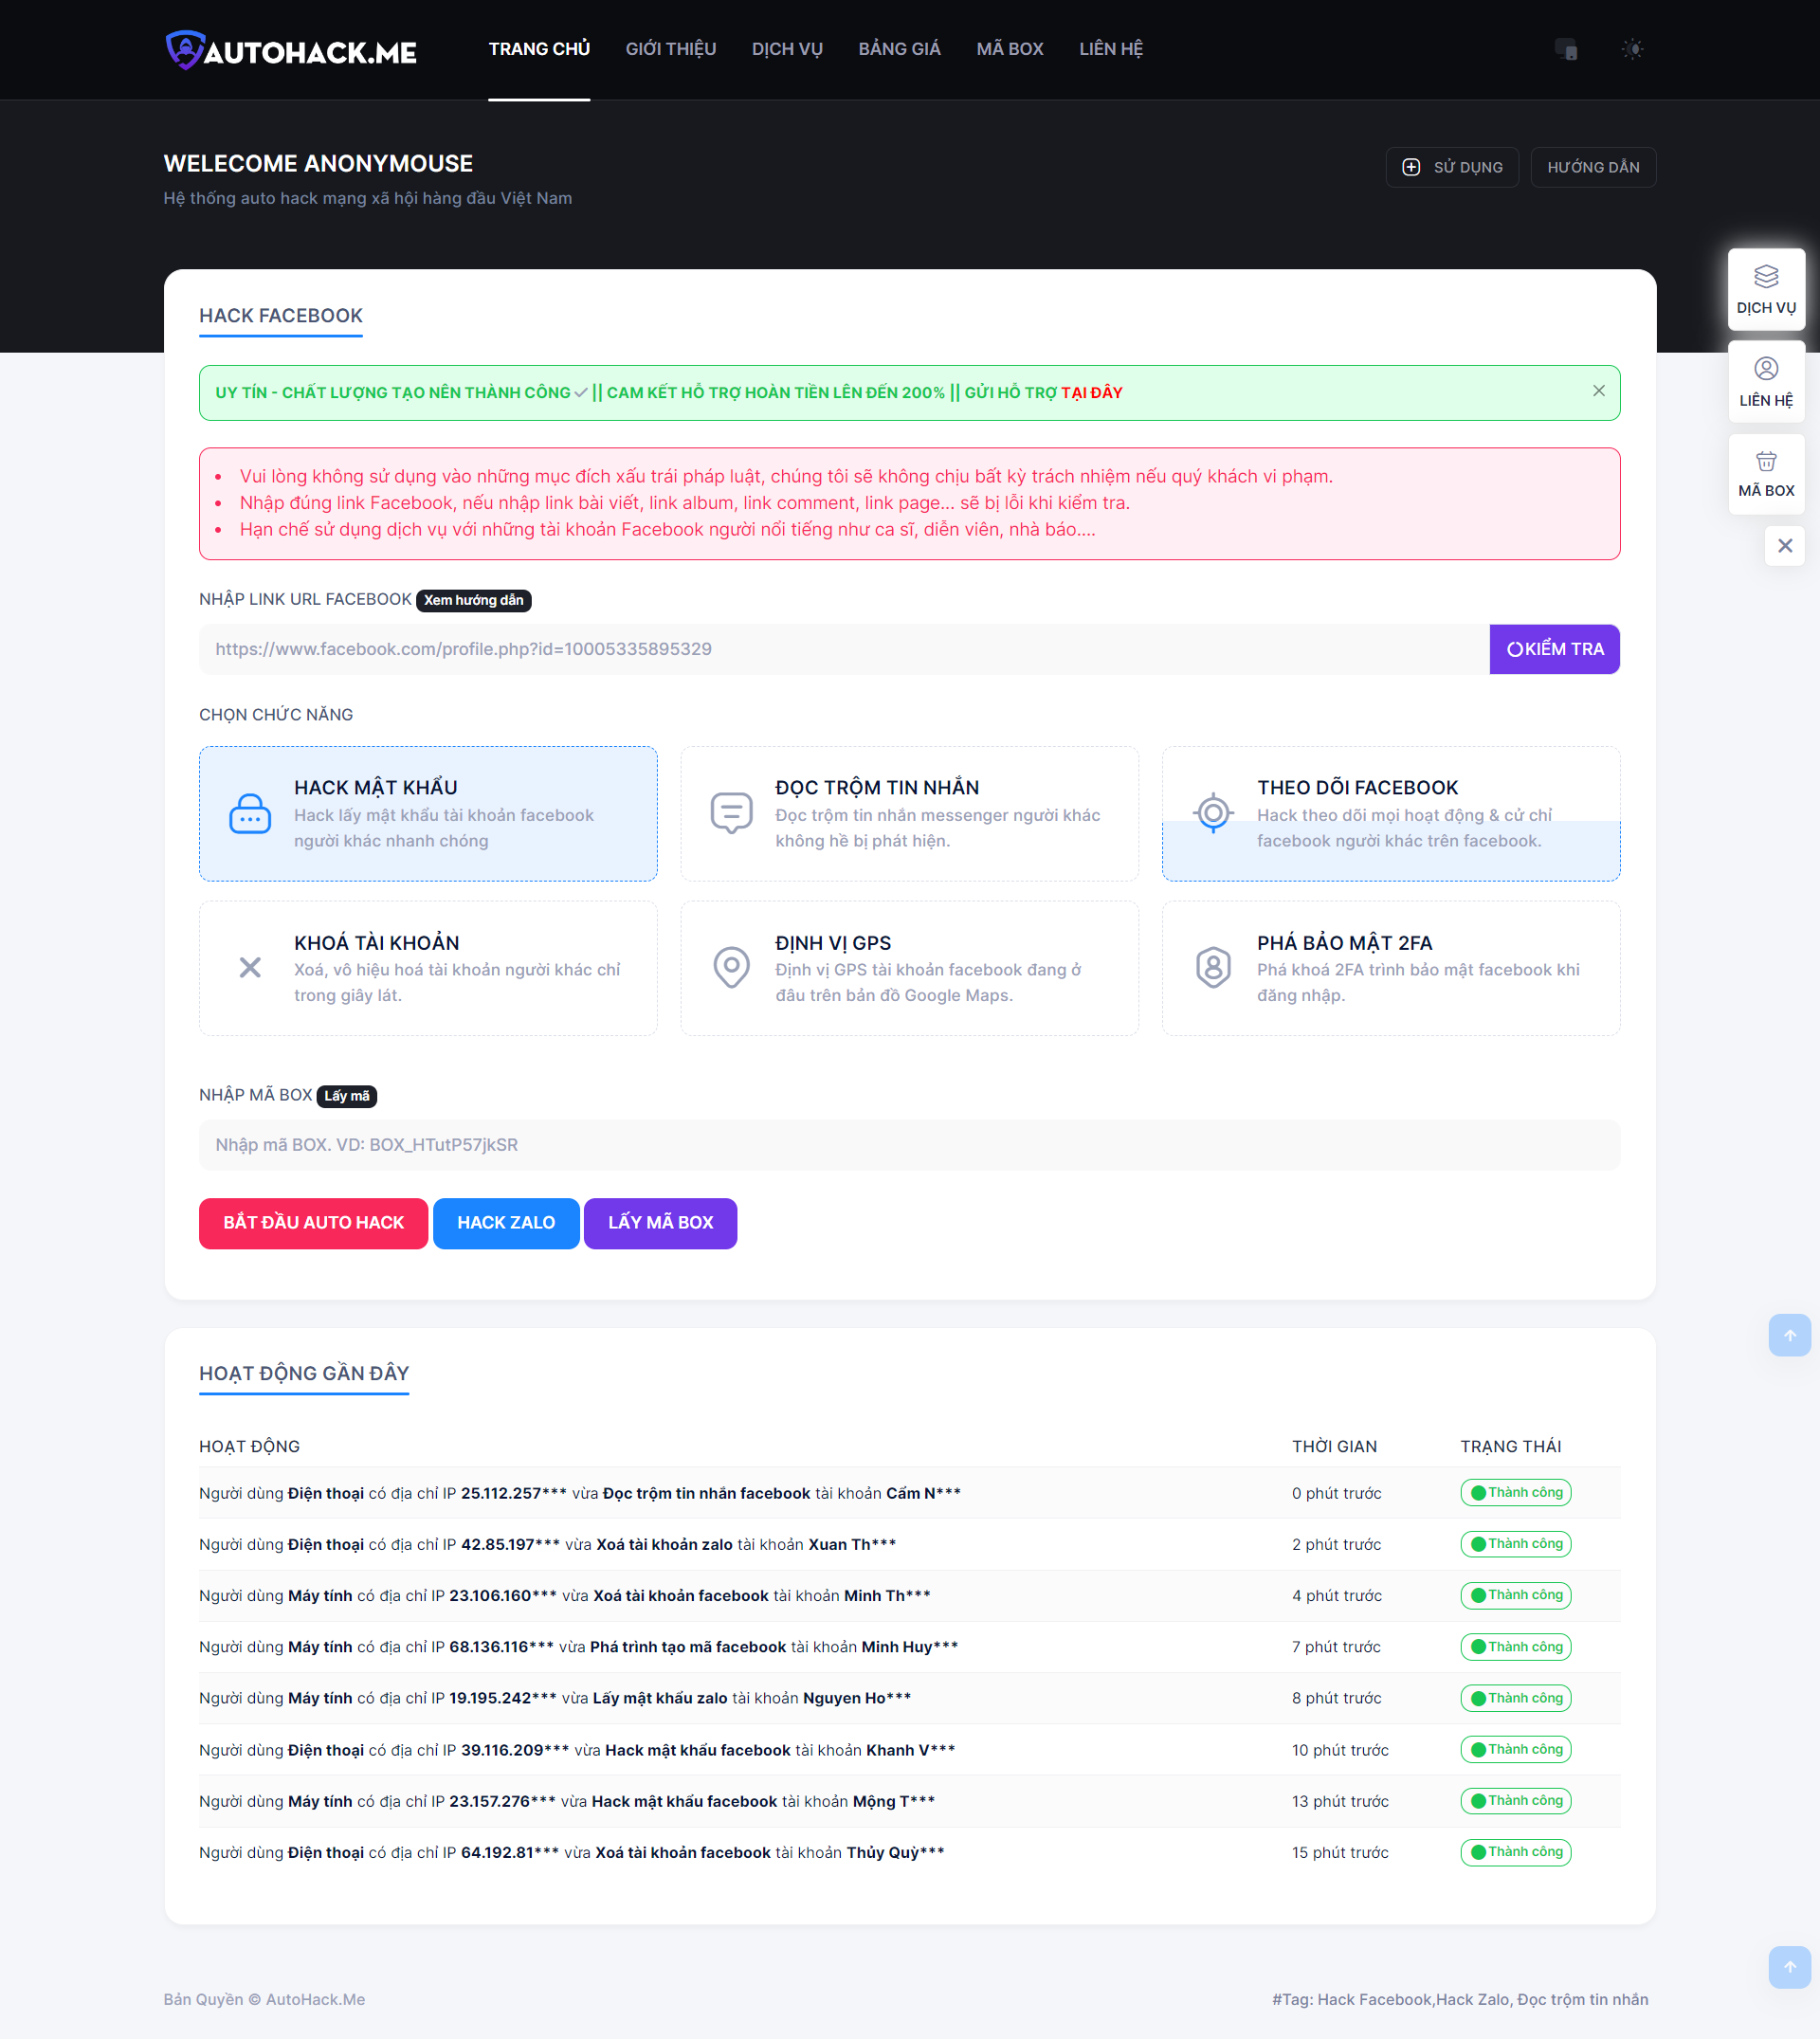Click the Thành công badge in the 0 phút trước row
1820x2039 pixels.
coord(1515,1493)
